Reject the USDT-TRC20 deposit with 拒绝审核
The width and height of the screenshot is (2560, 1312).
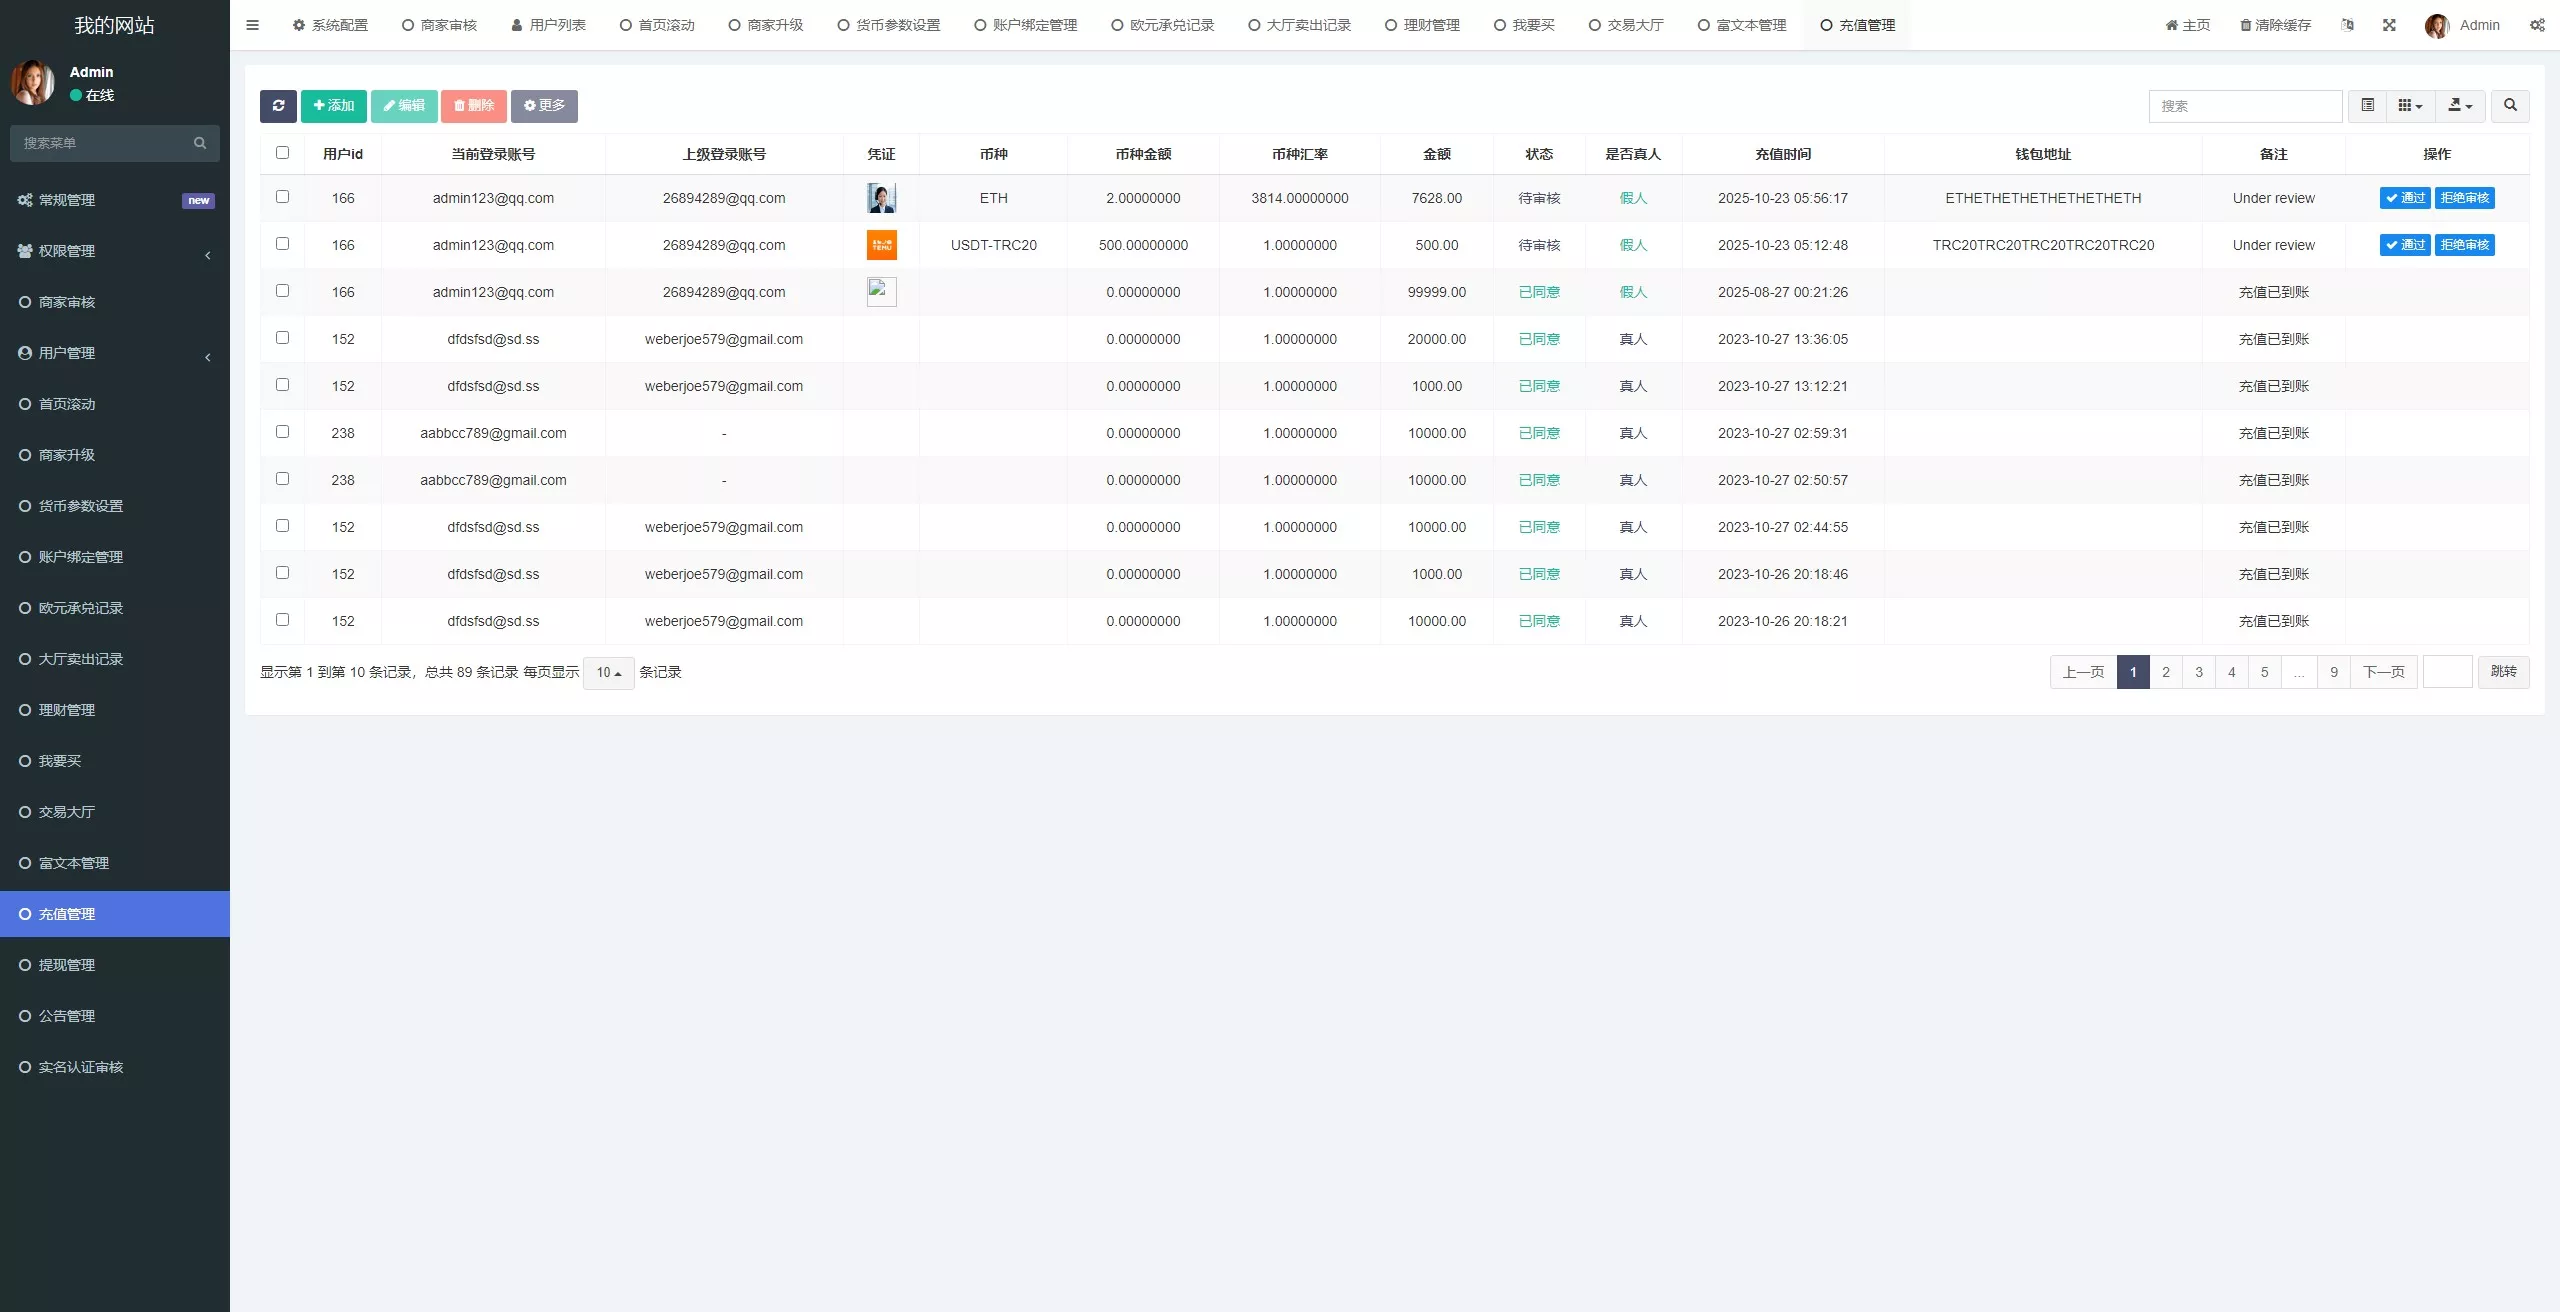tap(2464, 245)
